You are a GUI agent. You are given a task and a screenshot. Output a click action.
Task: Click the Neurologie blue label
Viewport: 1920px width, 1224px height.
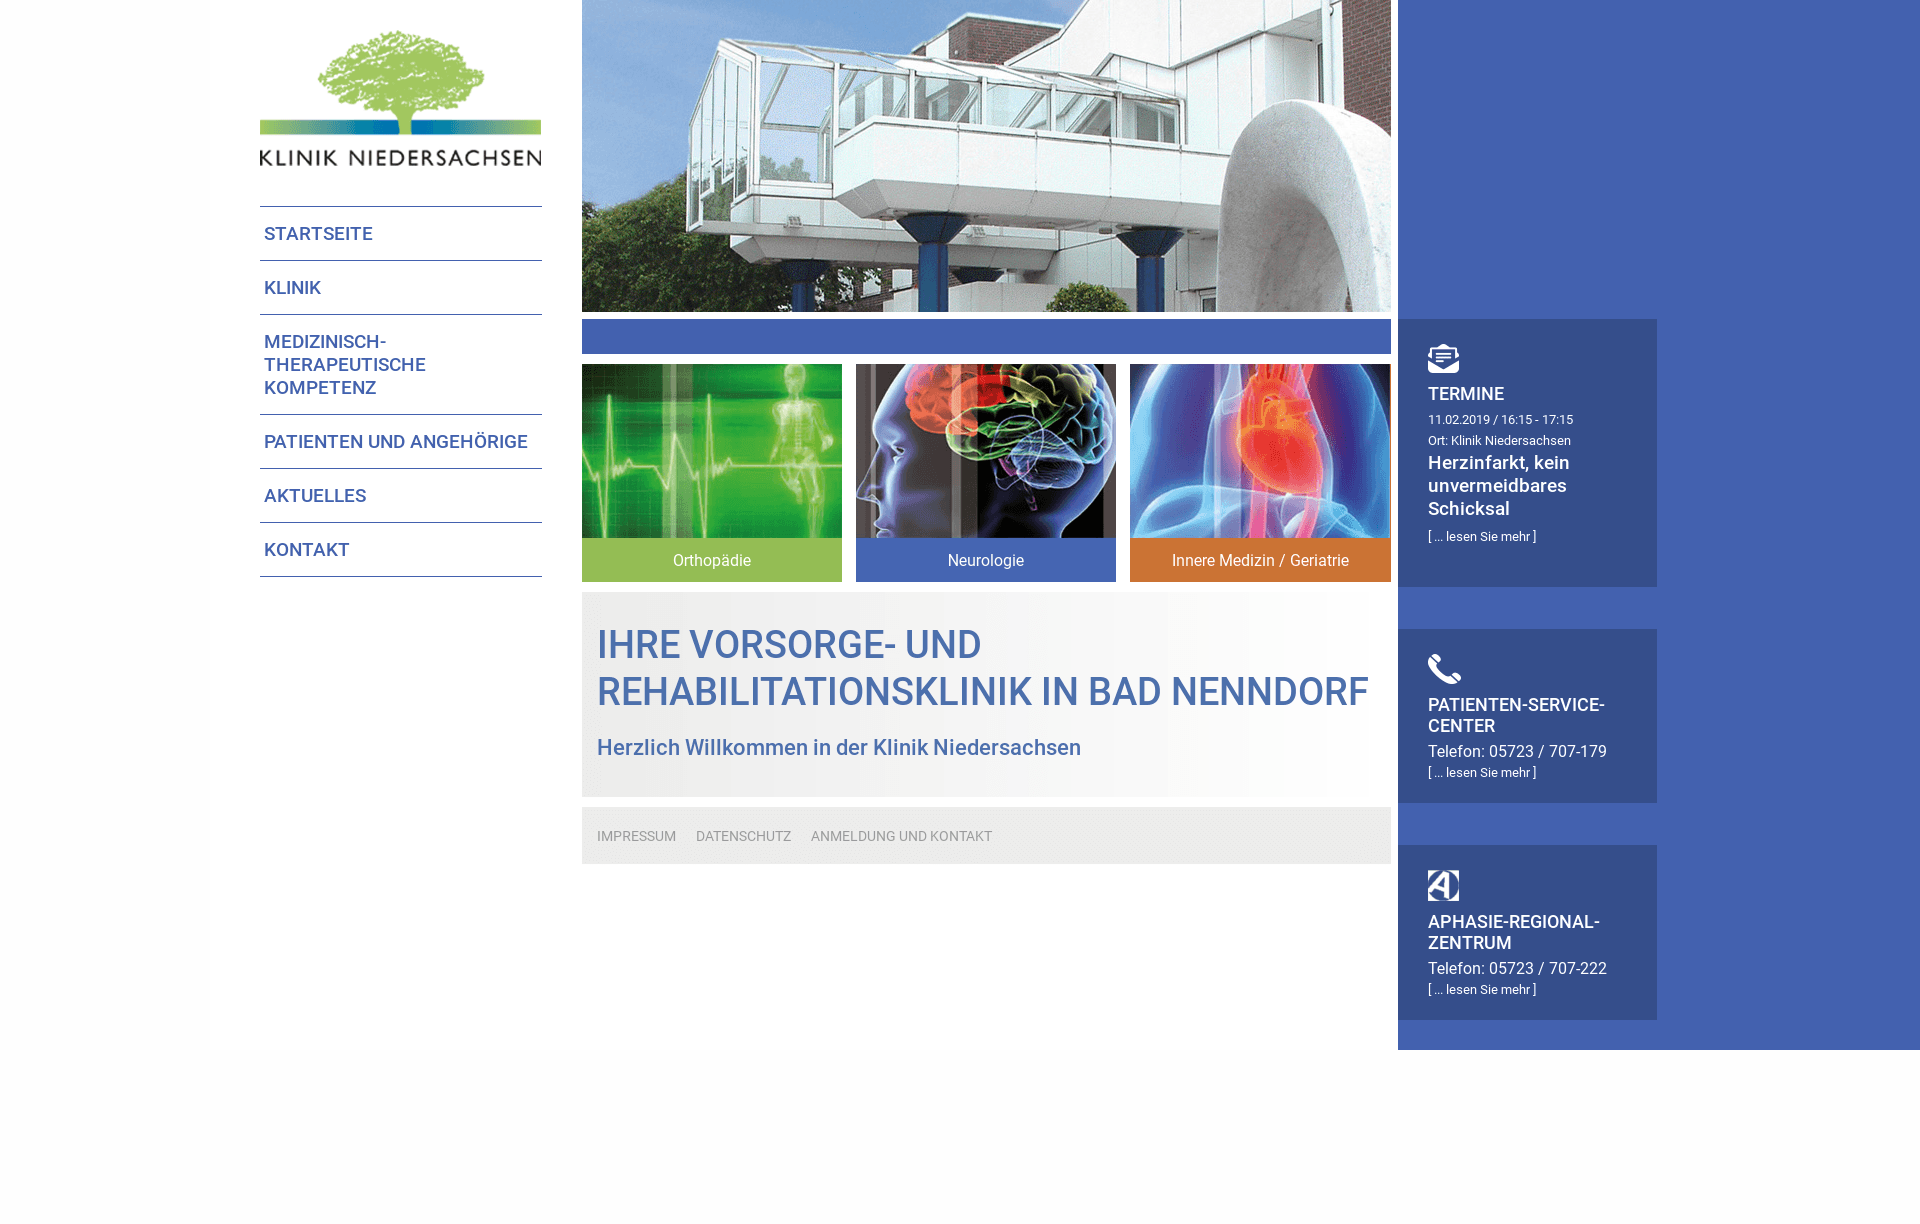tap(986, 560)
